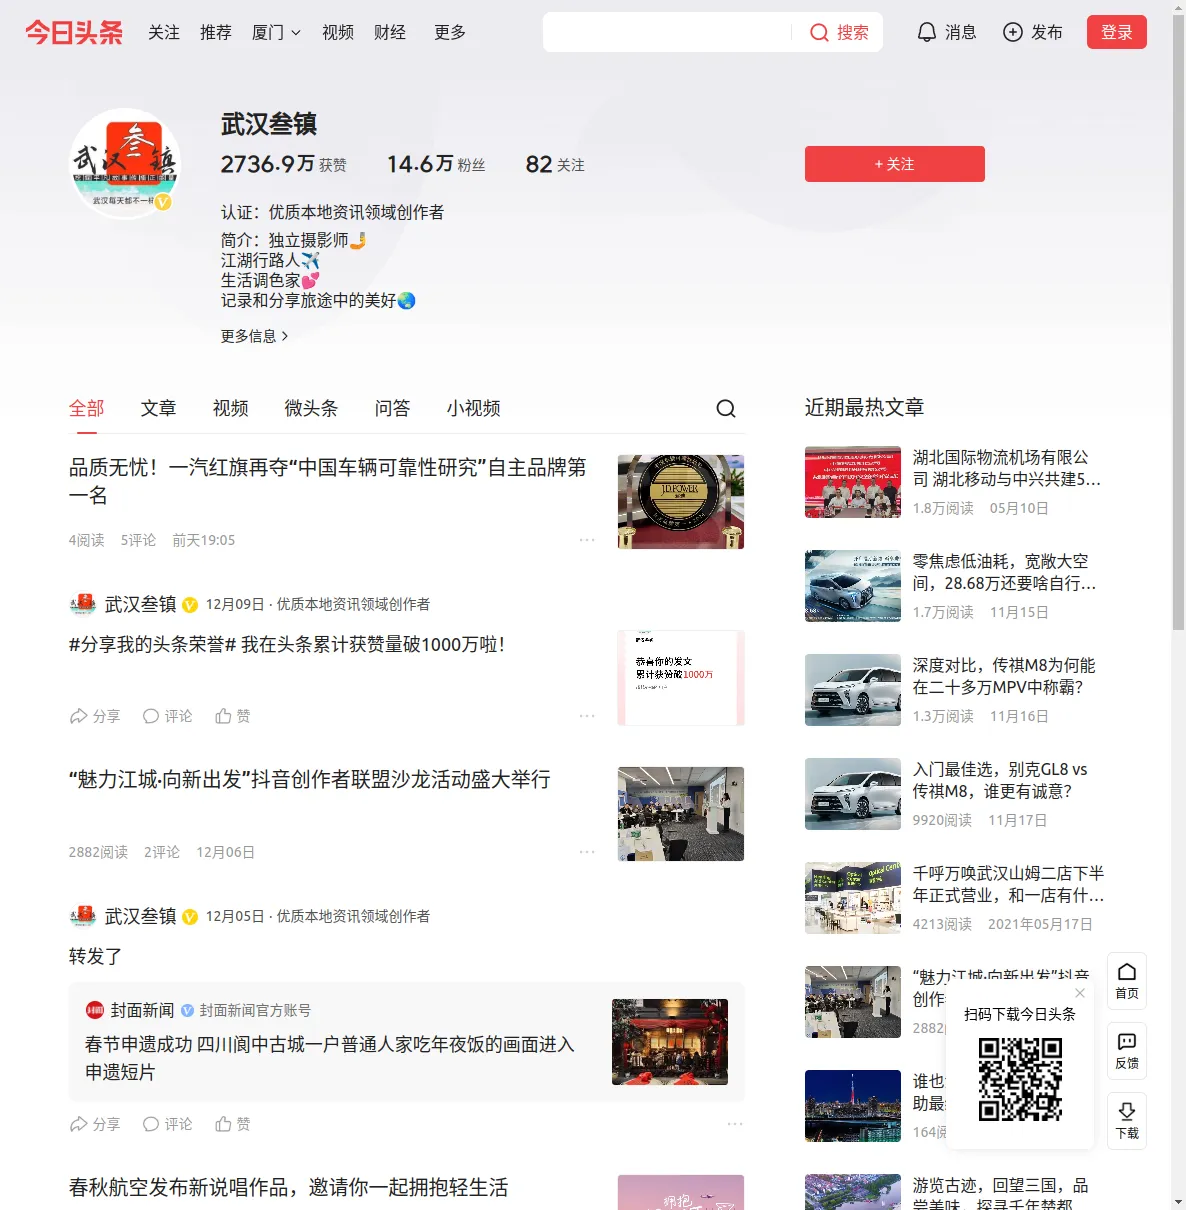Click the 封面新闻 source logo
Viewport: 1186px width, 1210px height.
(95, 1010)
